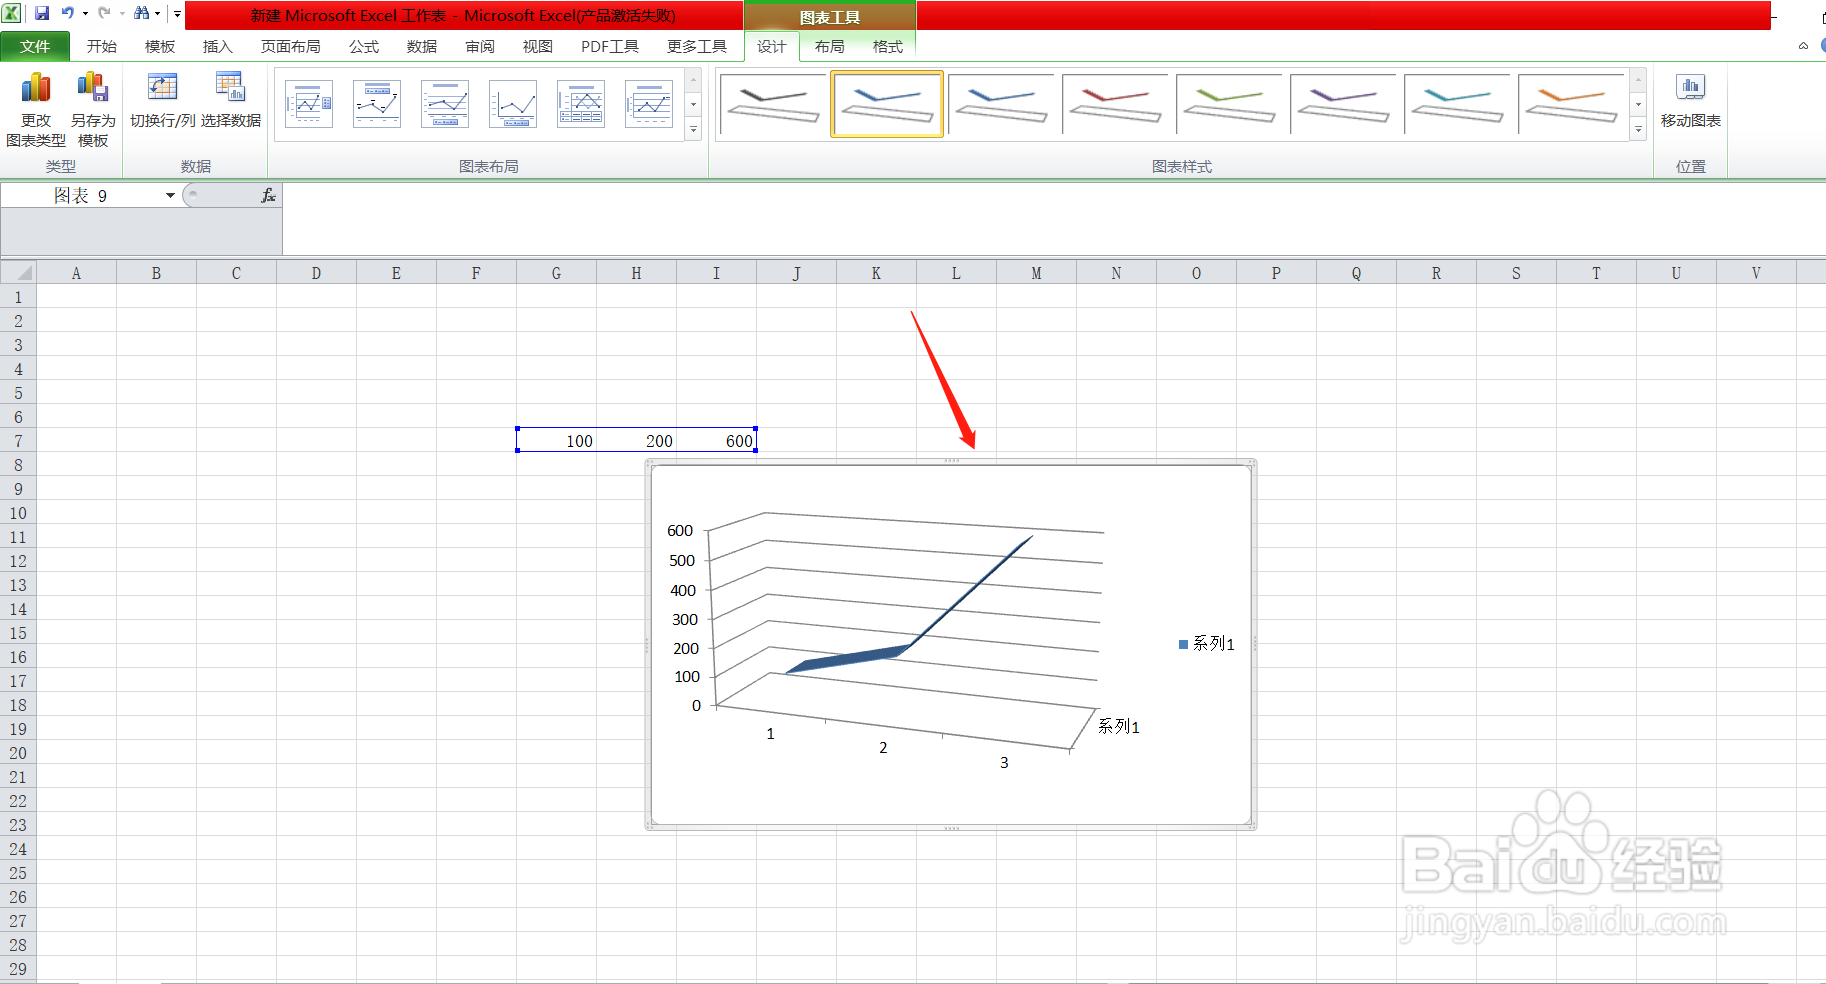Screen dimensions: 1826x984
Task: Switch to the Review (审阅) tab
Action: click(x=480, y=46)
